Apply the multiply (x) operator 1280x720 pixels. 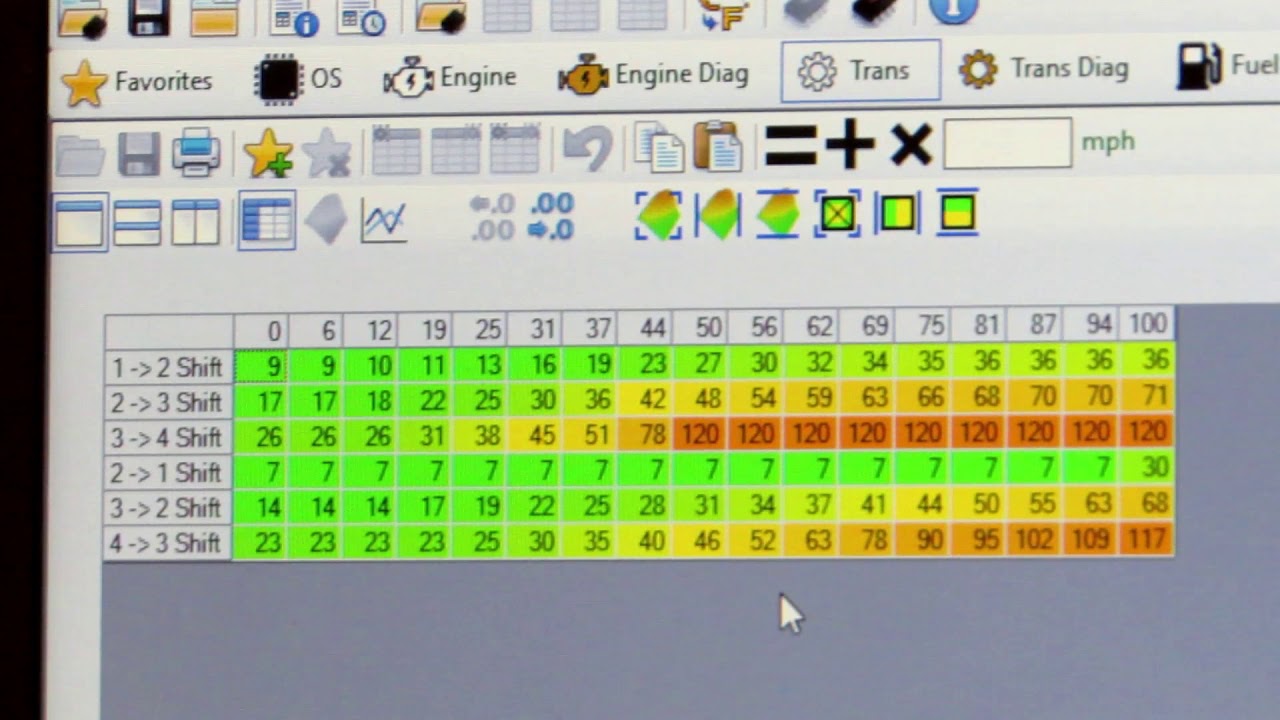coord(911,144)
